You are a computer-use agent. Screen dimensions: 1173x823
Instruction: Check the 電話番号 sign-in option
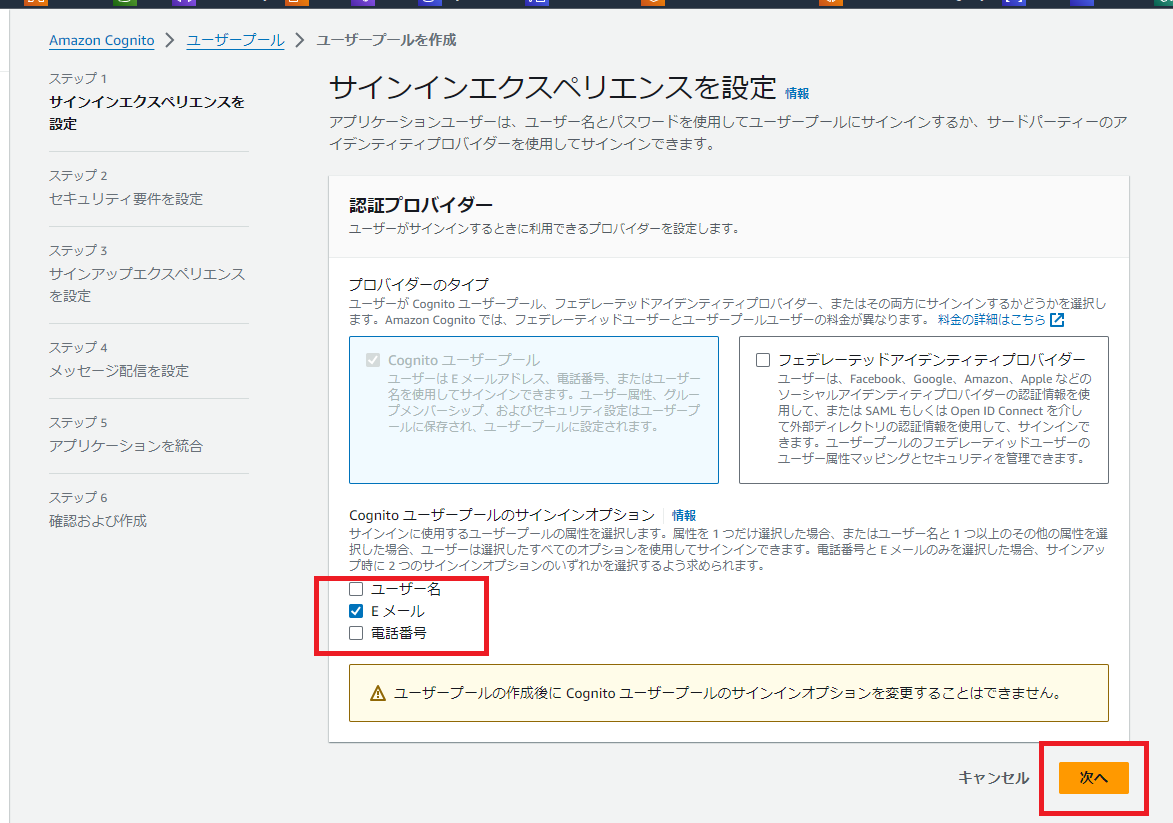[x=356, y=633]
